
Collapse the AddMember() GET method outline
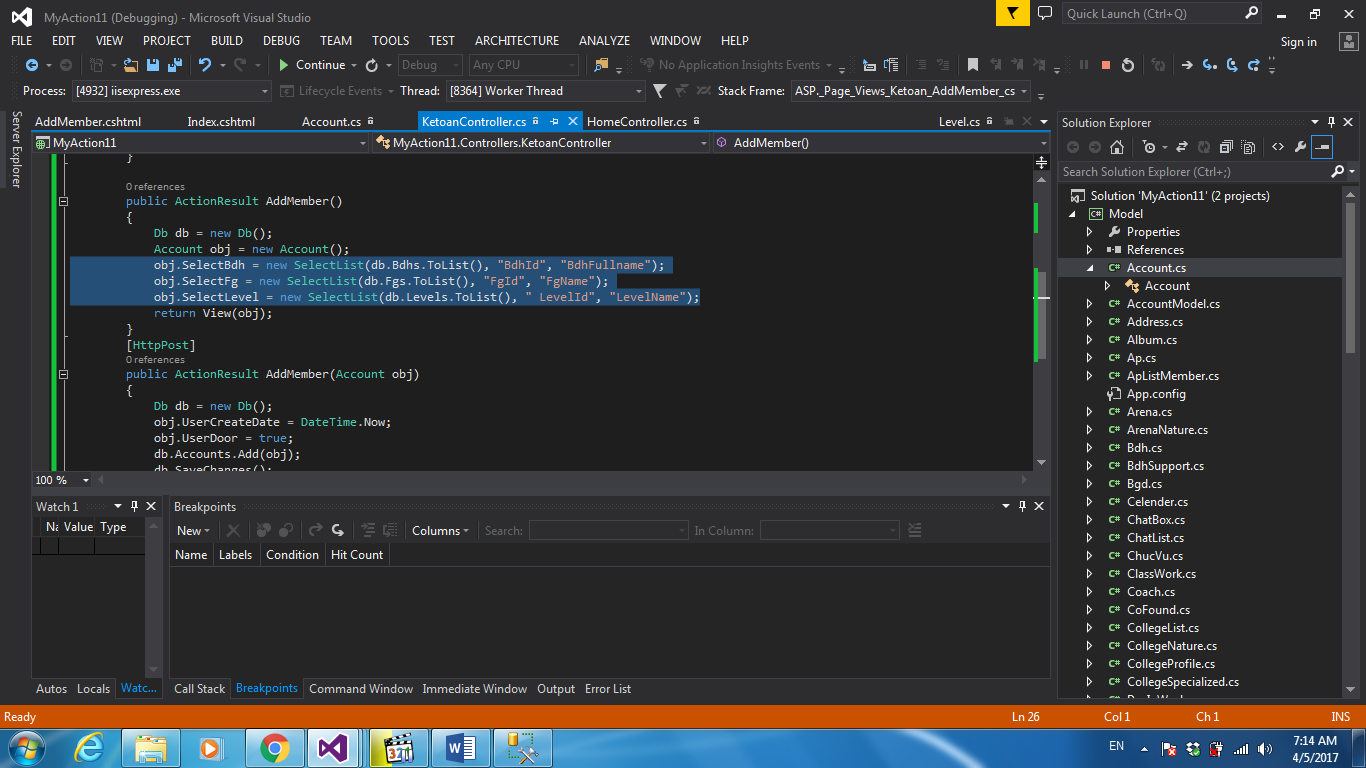[64, 201]
